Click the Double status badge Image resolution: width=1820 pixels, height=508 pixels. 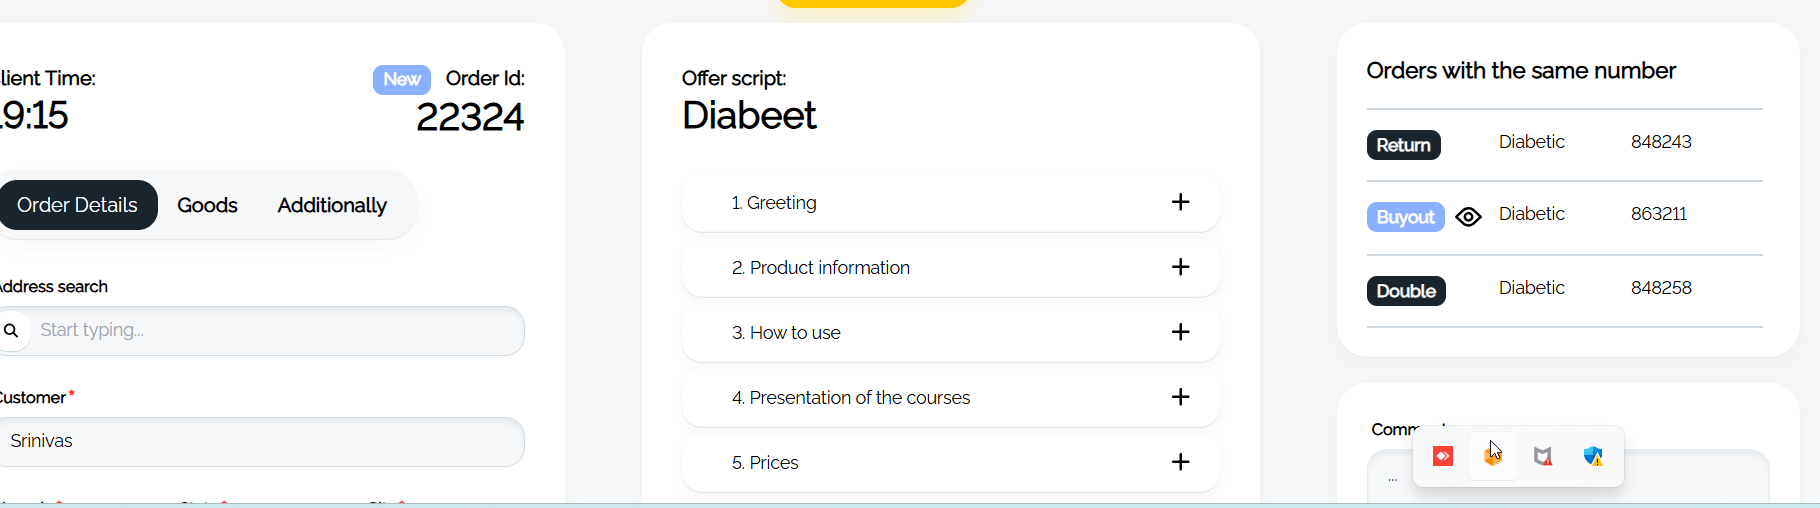click(1406, 291)
